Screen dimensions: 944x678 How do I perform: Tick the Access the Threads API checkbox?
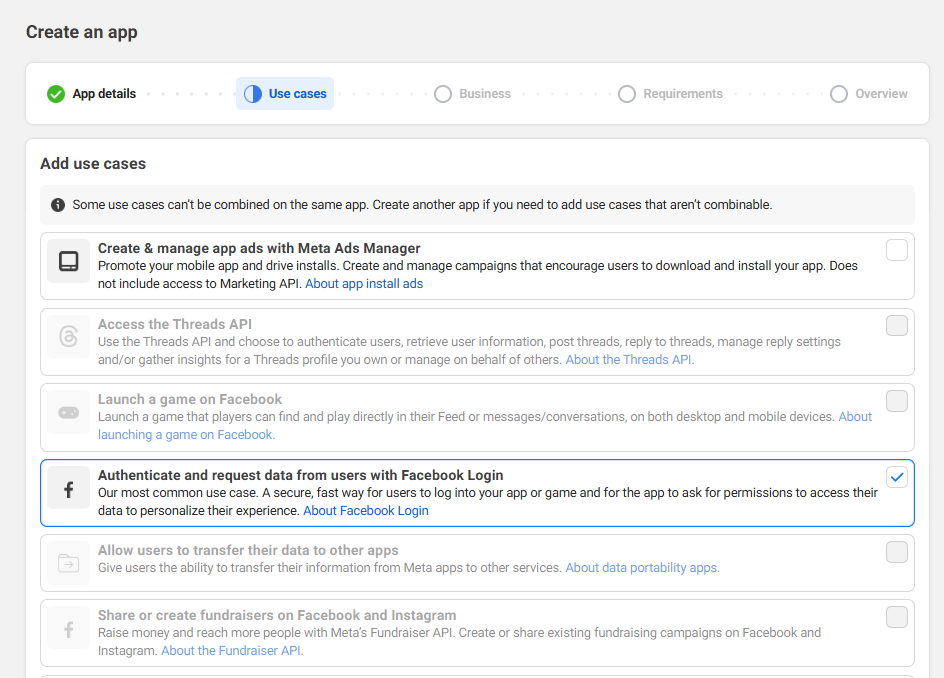pos(897,325)
